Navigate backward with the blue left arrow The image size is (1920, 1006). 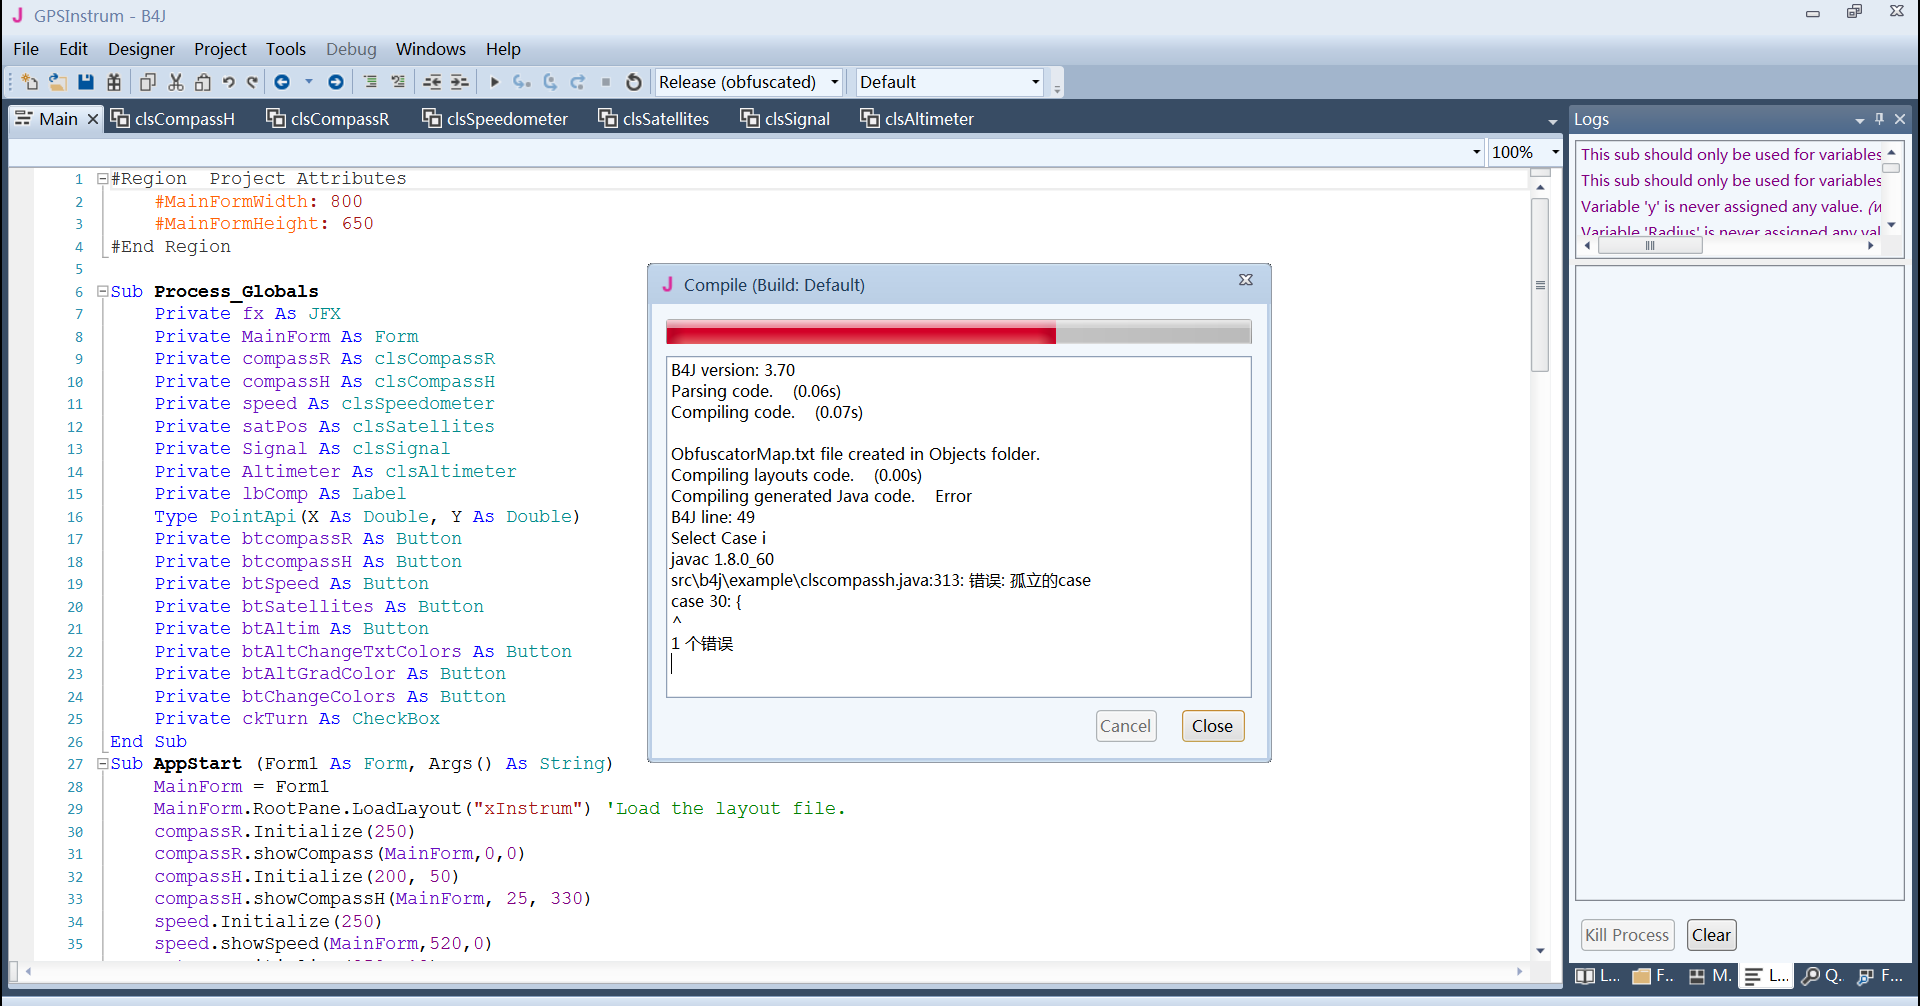(282, 82)
